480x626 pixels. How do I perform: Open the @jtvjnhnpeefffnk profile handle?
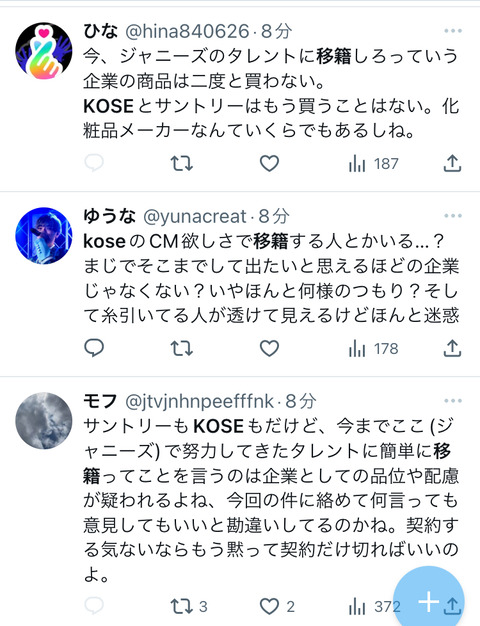(199, 402)
